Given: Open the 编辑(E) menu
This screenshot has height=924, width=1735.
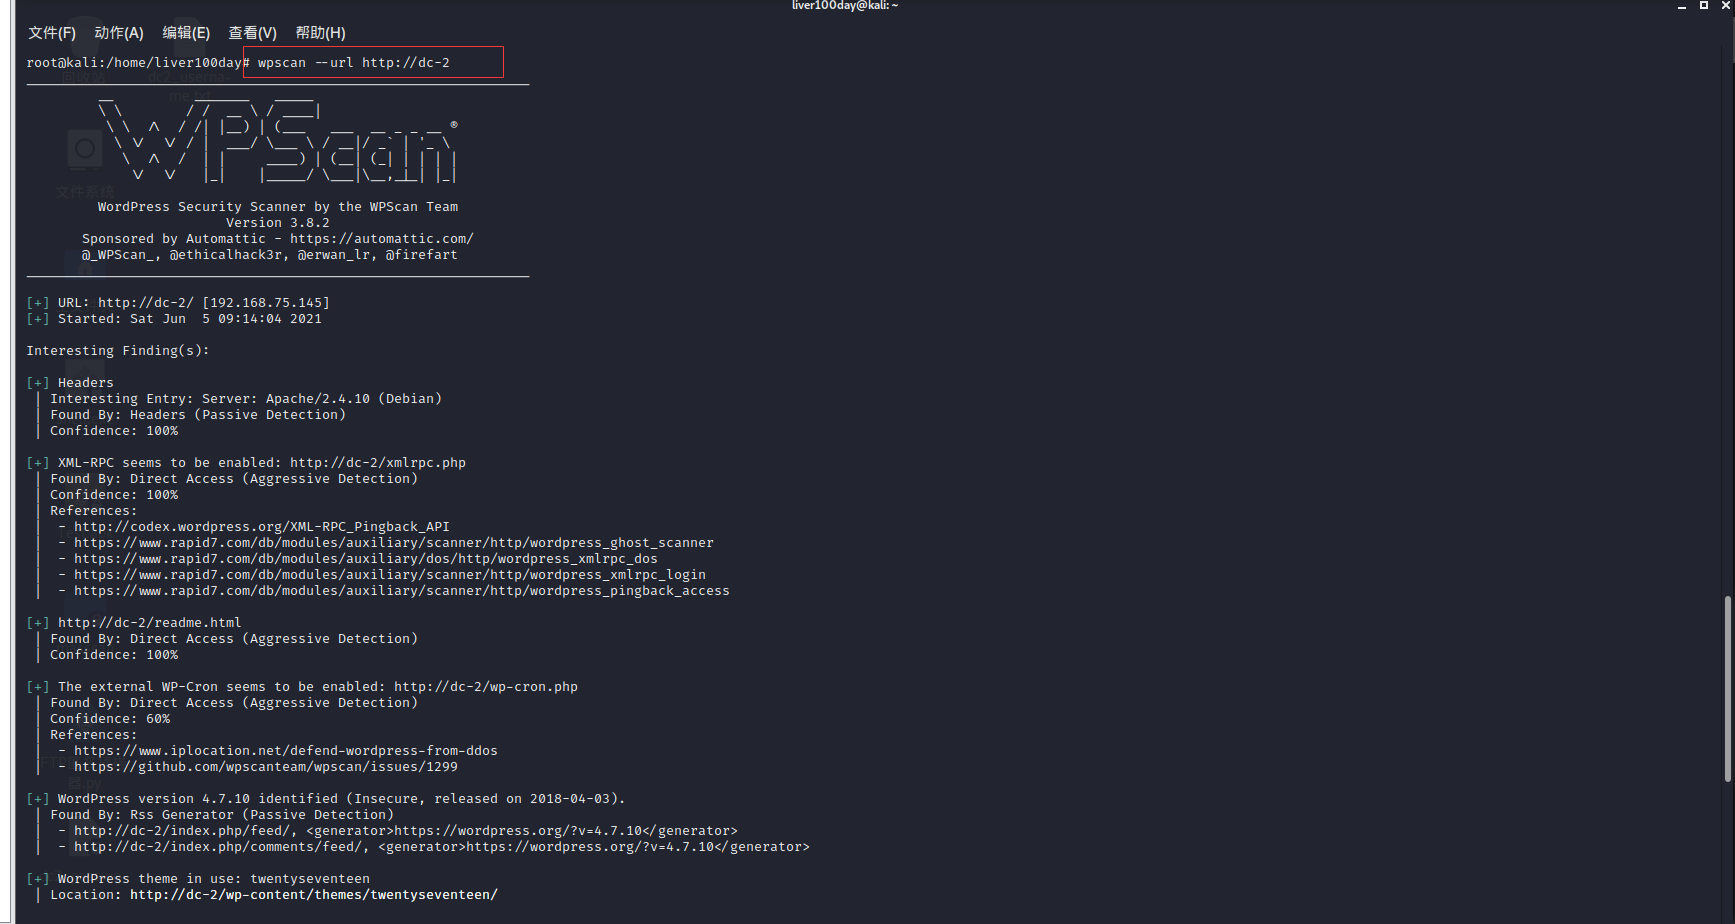Looking at the screenshot, I should [x=186, y=32].
